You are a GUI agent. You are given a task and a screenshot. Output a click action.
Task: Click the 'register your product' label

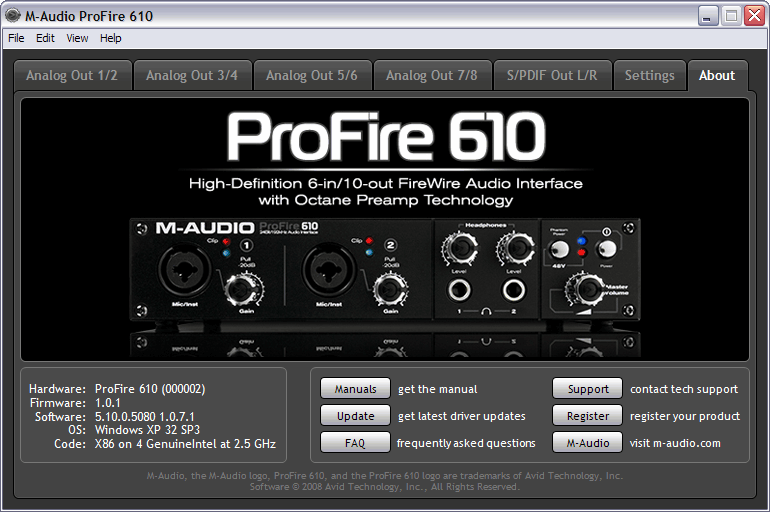(685, 416)
